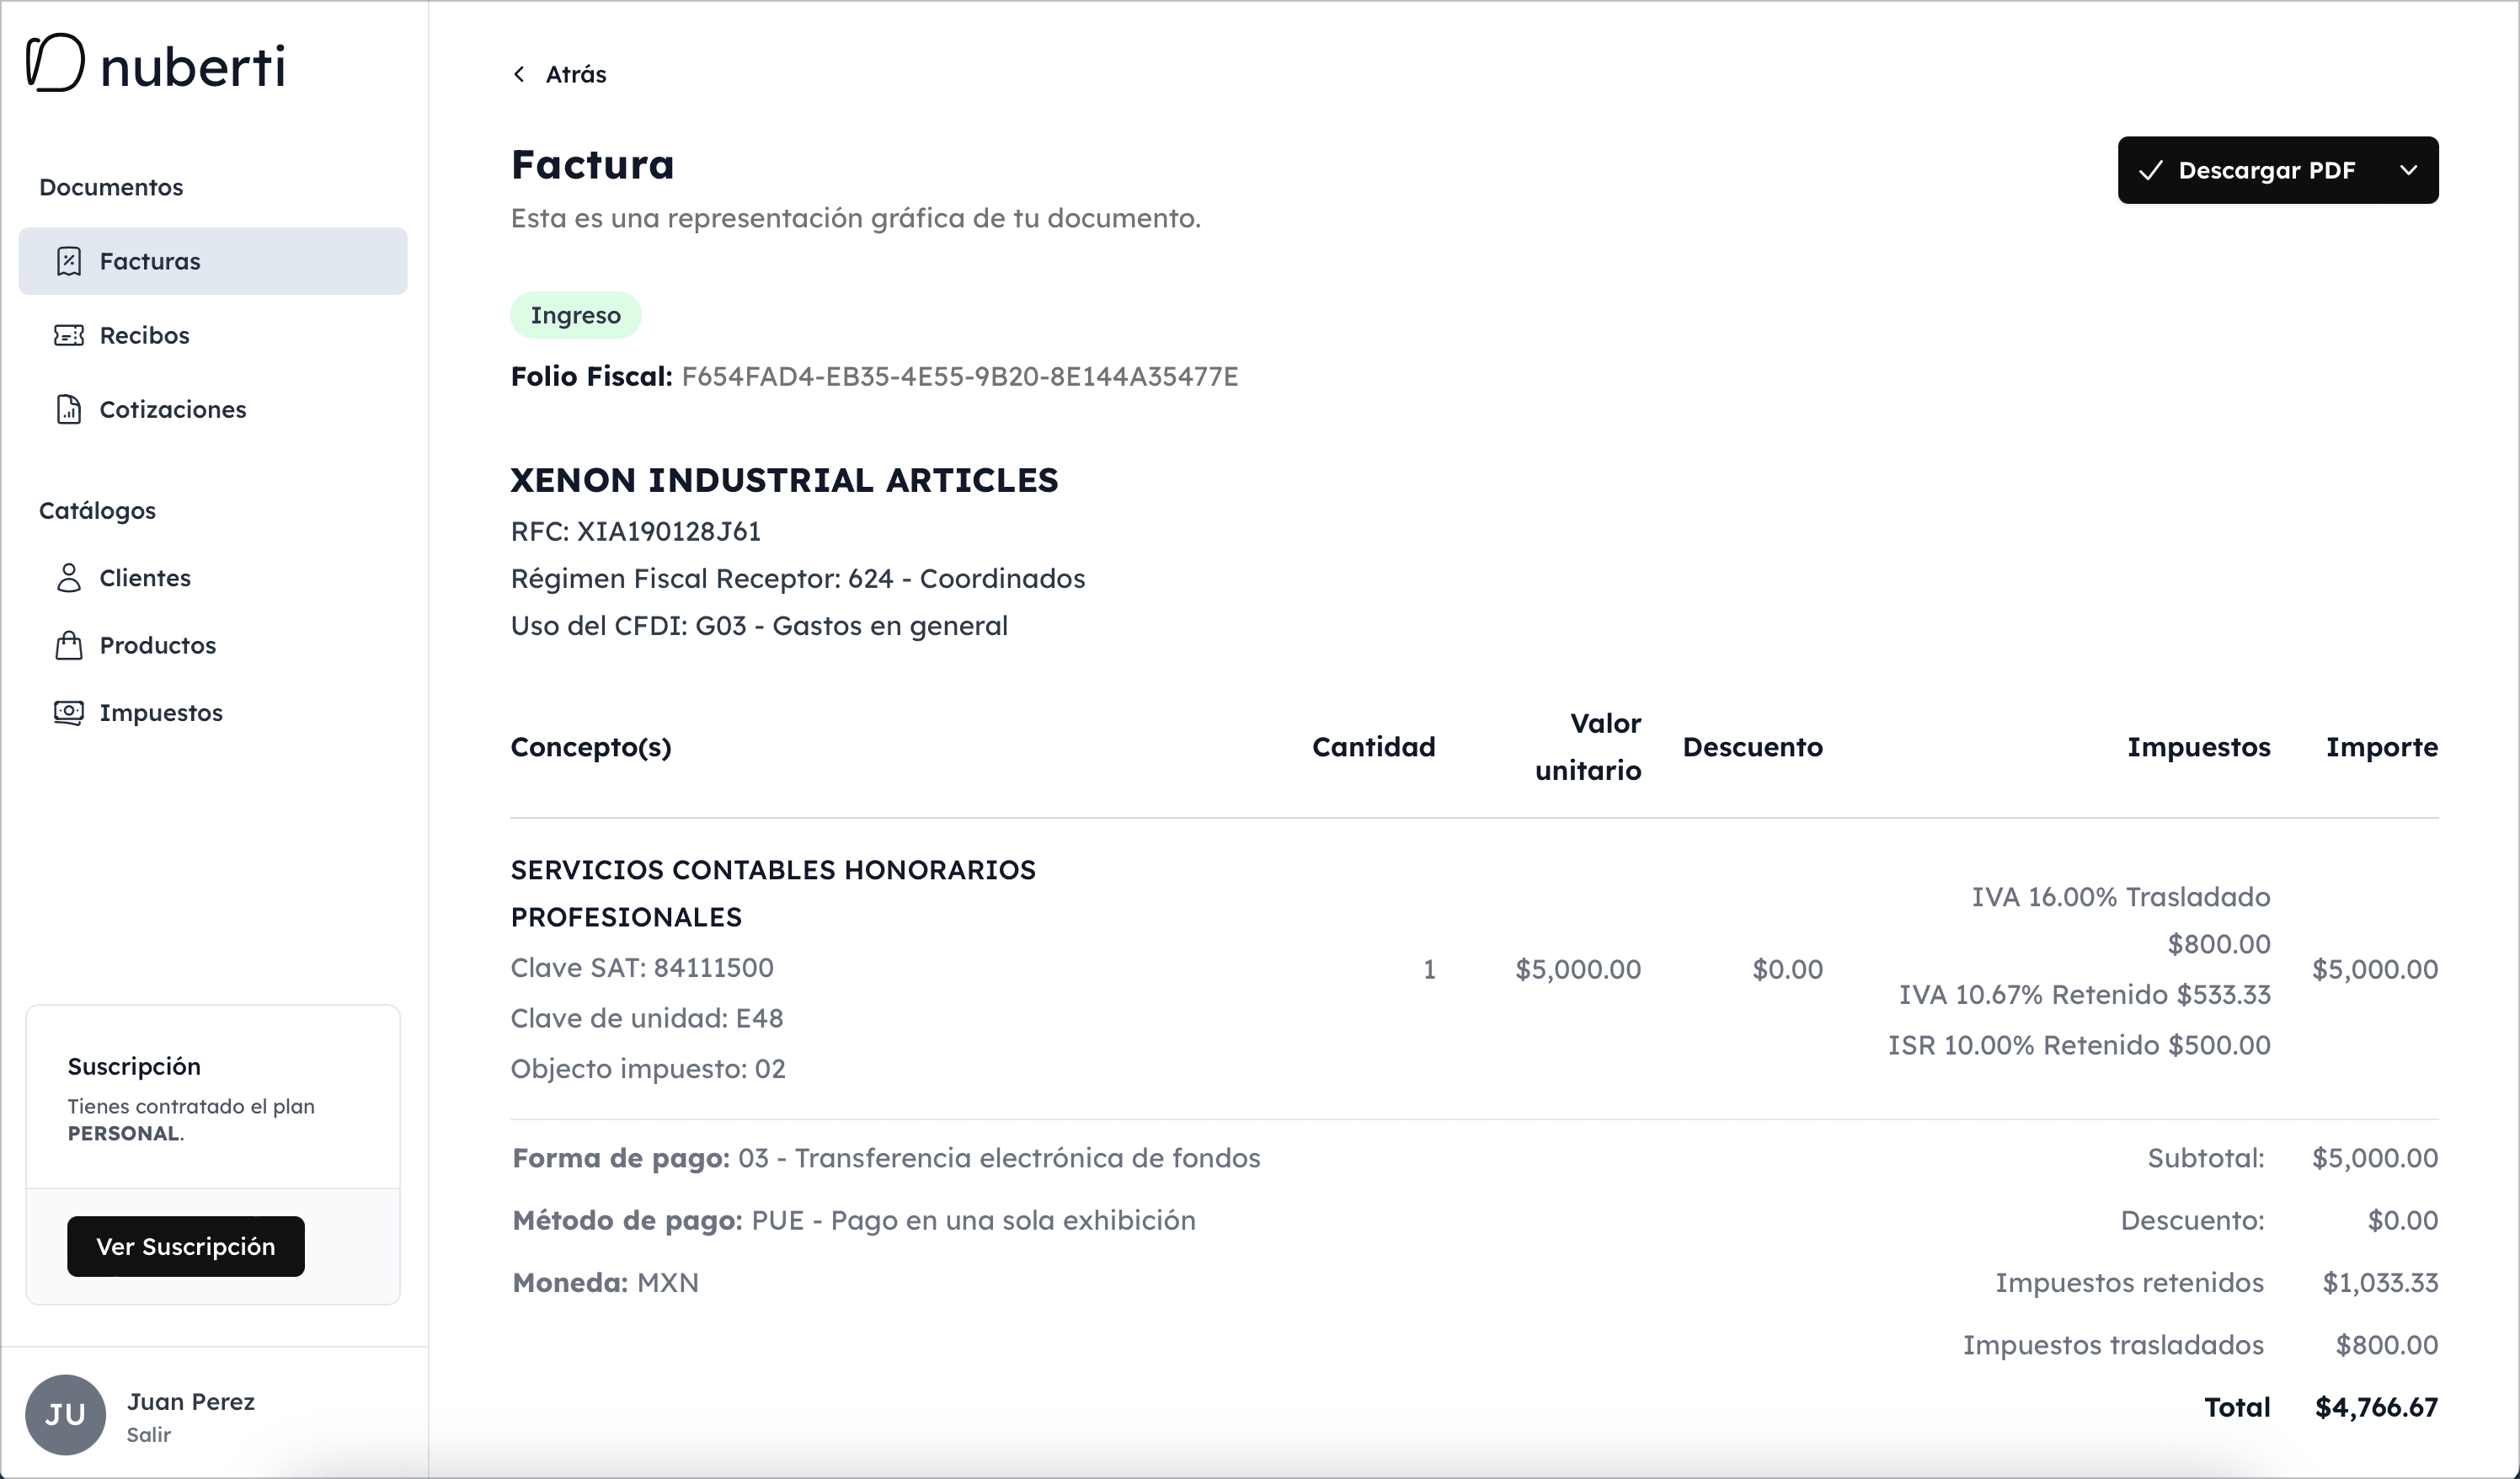Viewport: 2520px width, 1479px height.
Task: Click the Facturas receipt icon
Action: point(69,261)
